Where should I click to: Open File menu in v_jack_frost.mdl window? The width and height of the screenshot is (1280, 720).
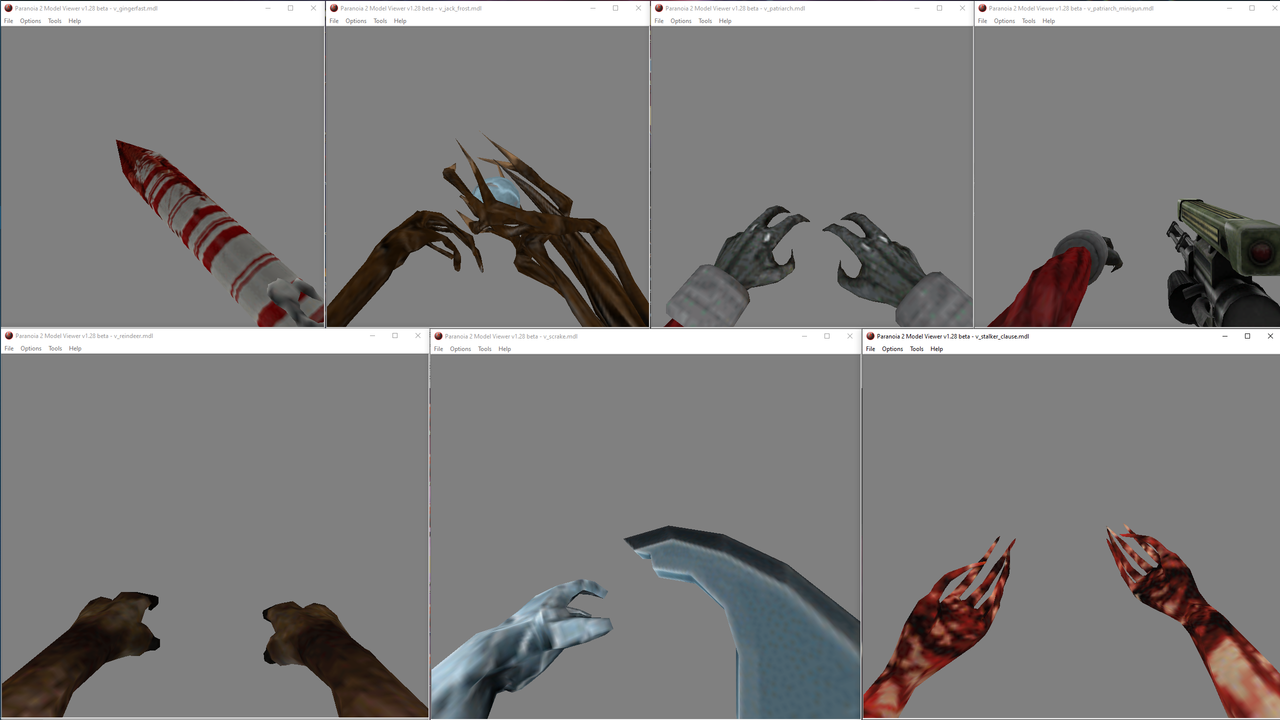coord(334,21)
